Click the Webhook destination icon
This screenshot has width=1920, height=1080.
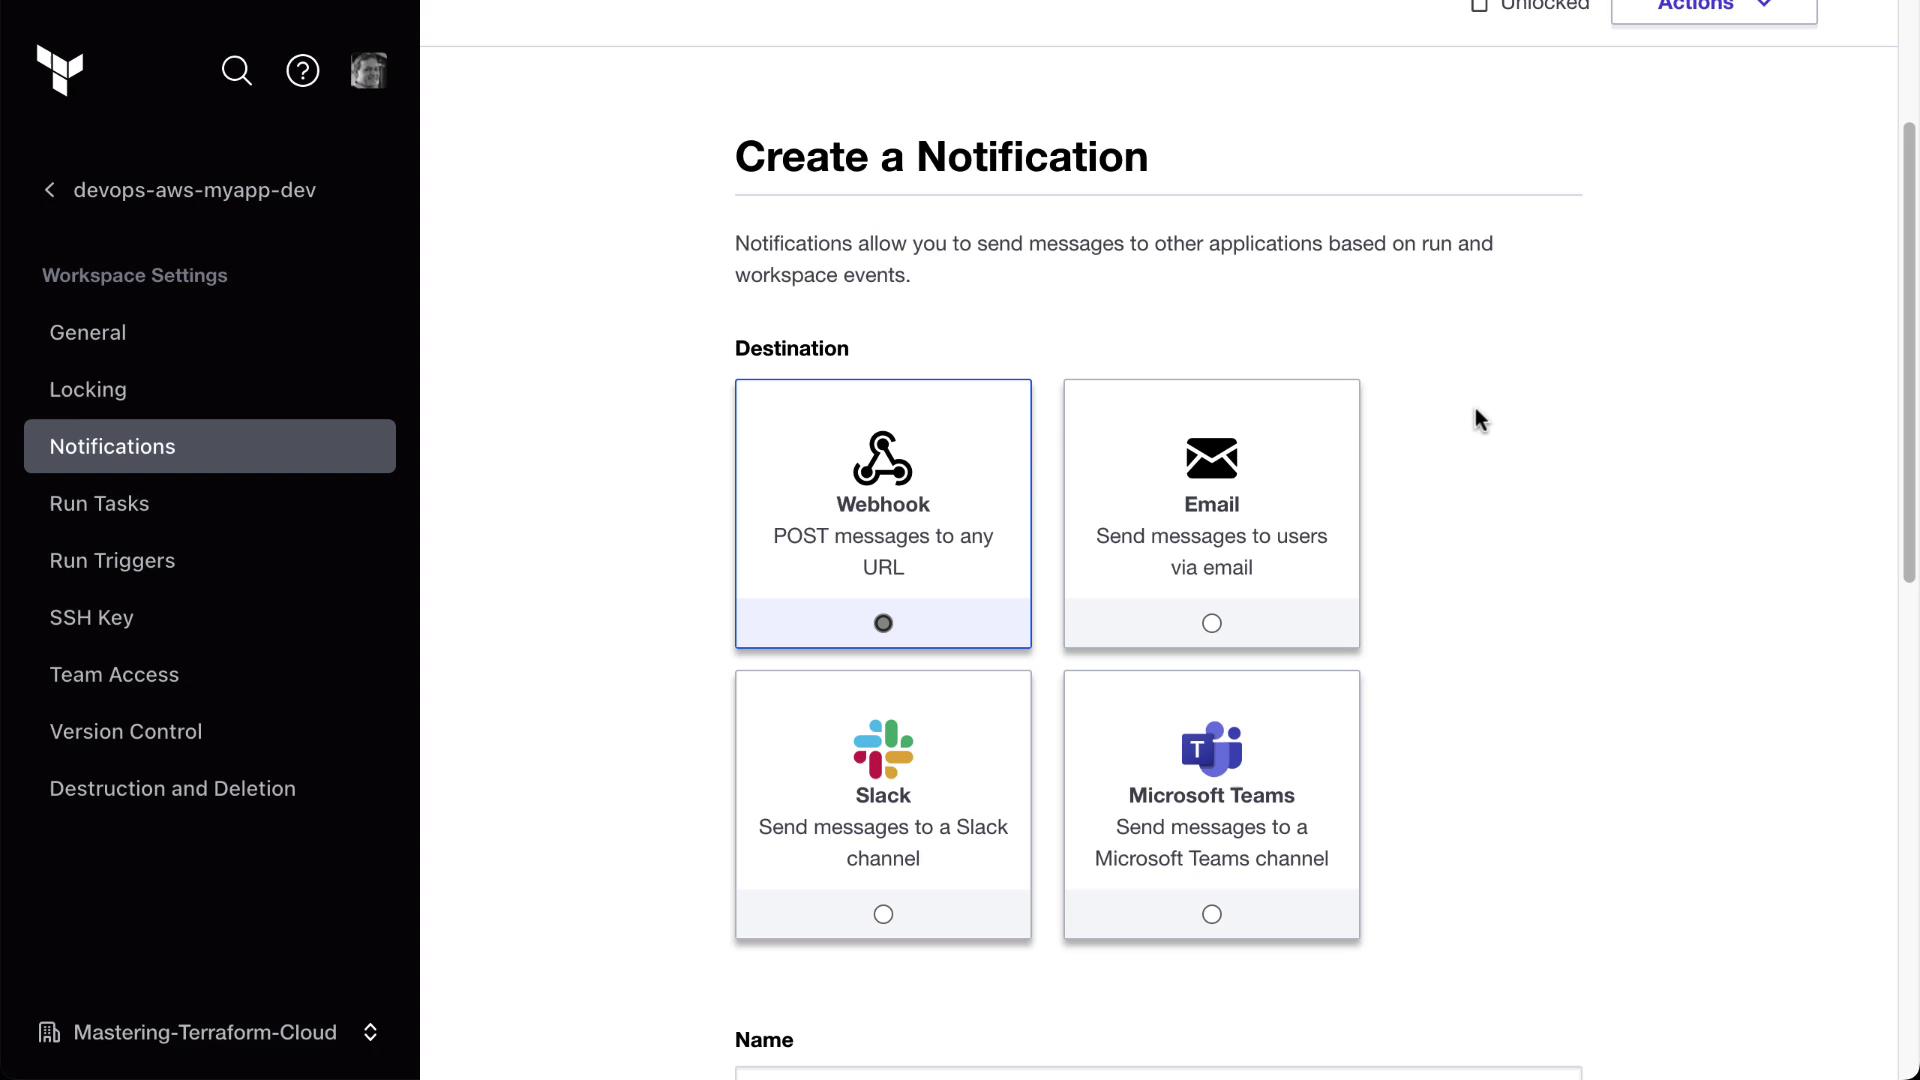[883, 458]
